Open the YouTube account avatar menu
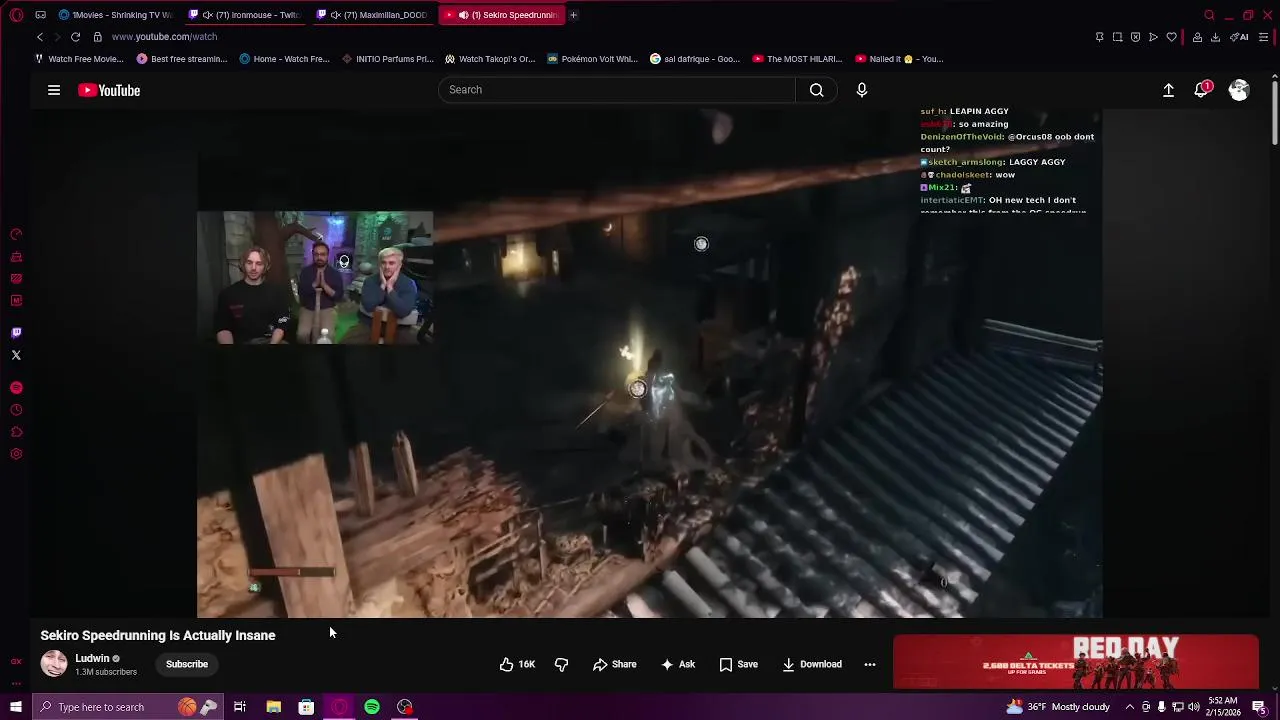 tap(1239, 90)
